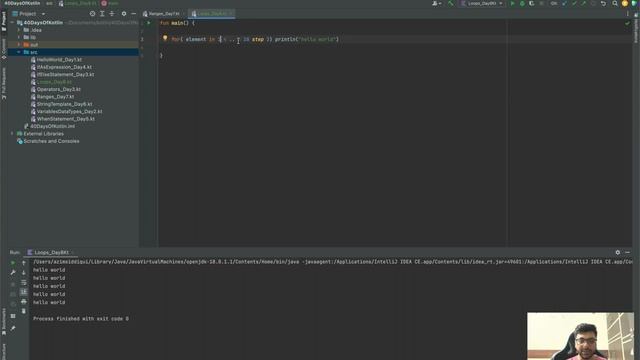
Task: Click Process finished exit code text
Action: pos(81,319)
